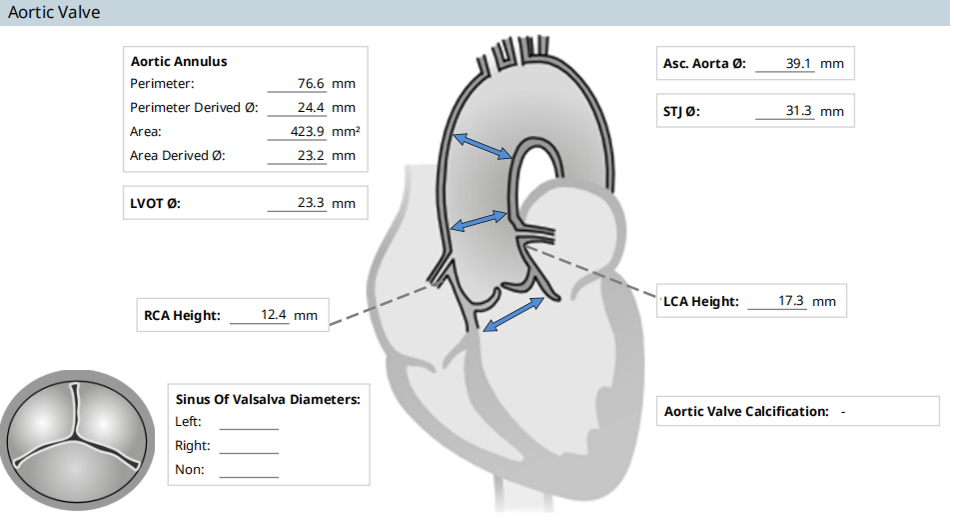This screenshot has height=527, width=954.
Task: Select the Perimeter Derived Ø value 24.4
Action: tap(297, 108)
